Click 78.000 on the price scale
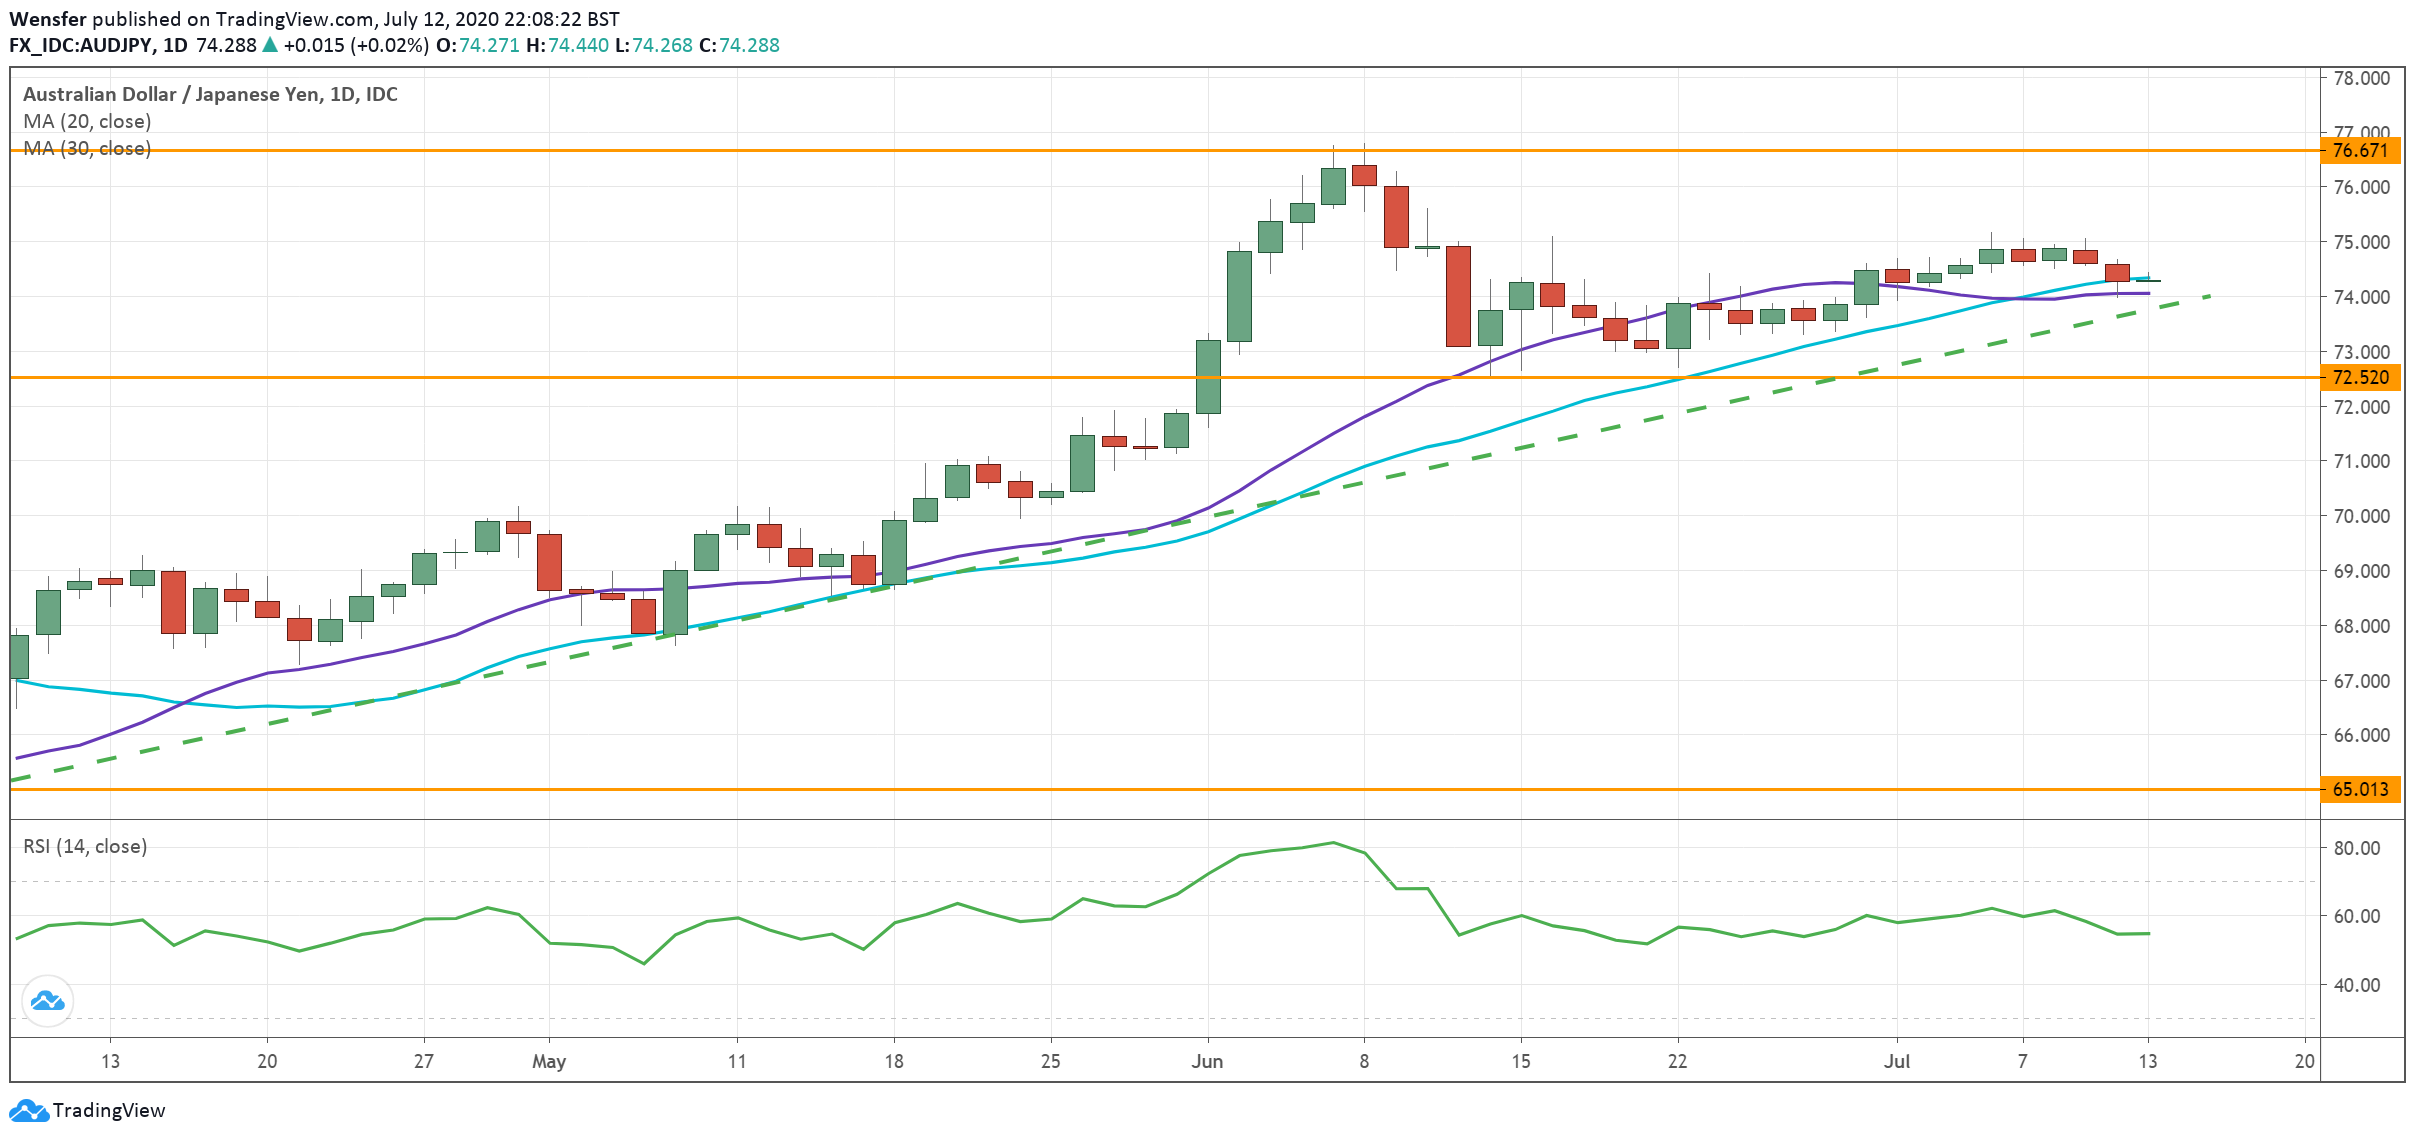This screenshot has height=1139, width=2415. tap(2361, 78)
